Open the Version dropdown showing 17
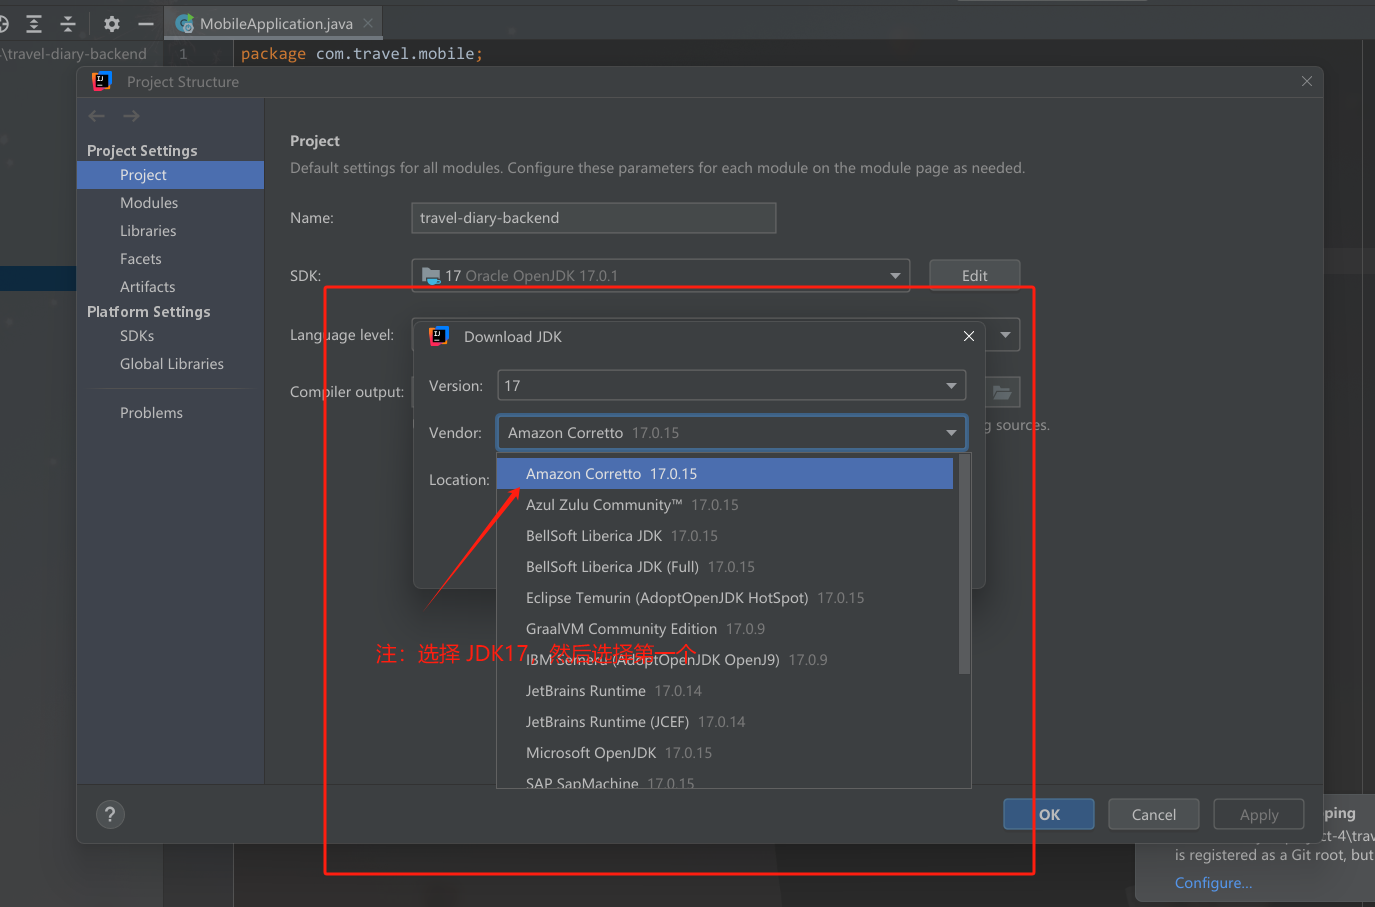This screenshot has width=1375, height=907. pyautogui.click(x=732, y=386)
